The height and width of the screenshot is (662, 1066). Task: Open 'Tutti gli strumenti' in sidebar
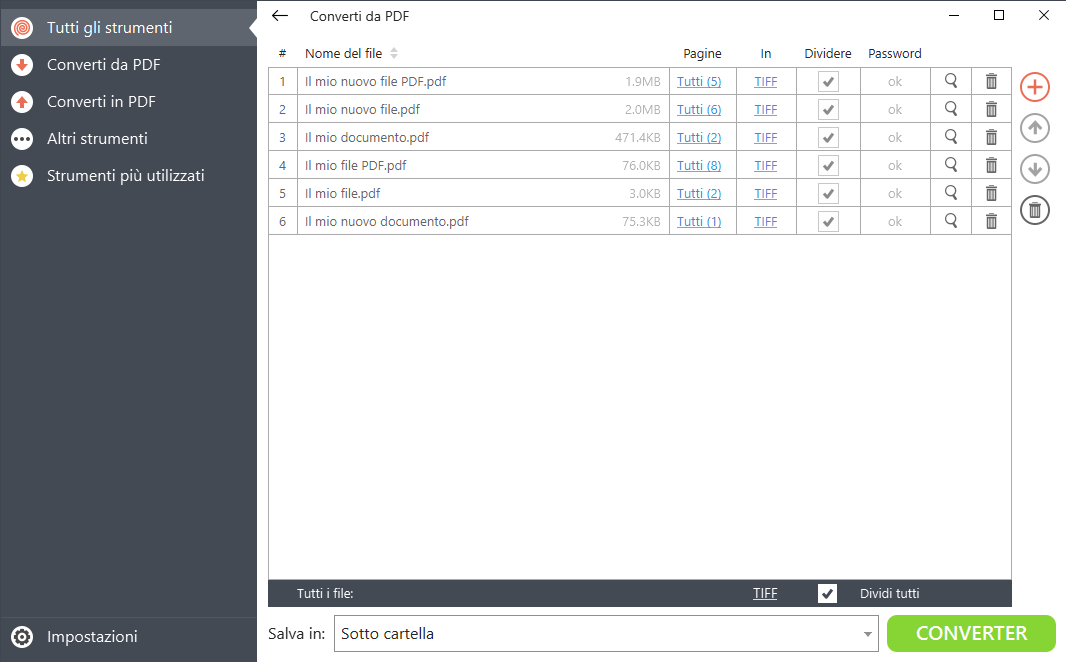[x=128, y=28]
